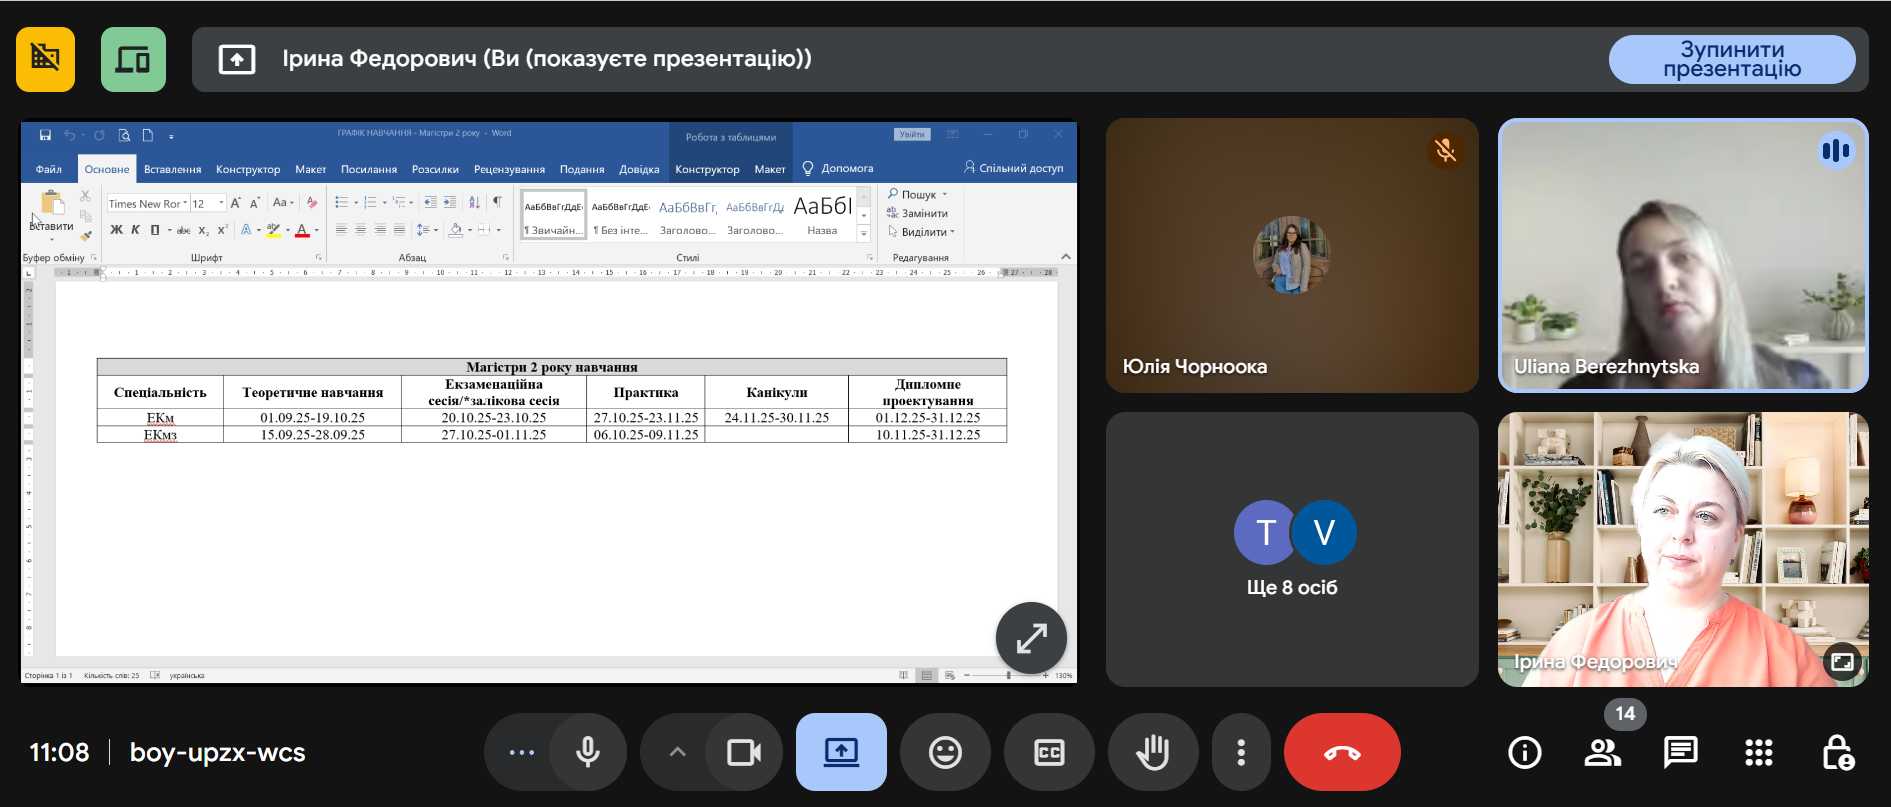This screenshot has height=807, width=1891.
Task: Open the activities grid icon
Action: pos(1758,752)
